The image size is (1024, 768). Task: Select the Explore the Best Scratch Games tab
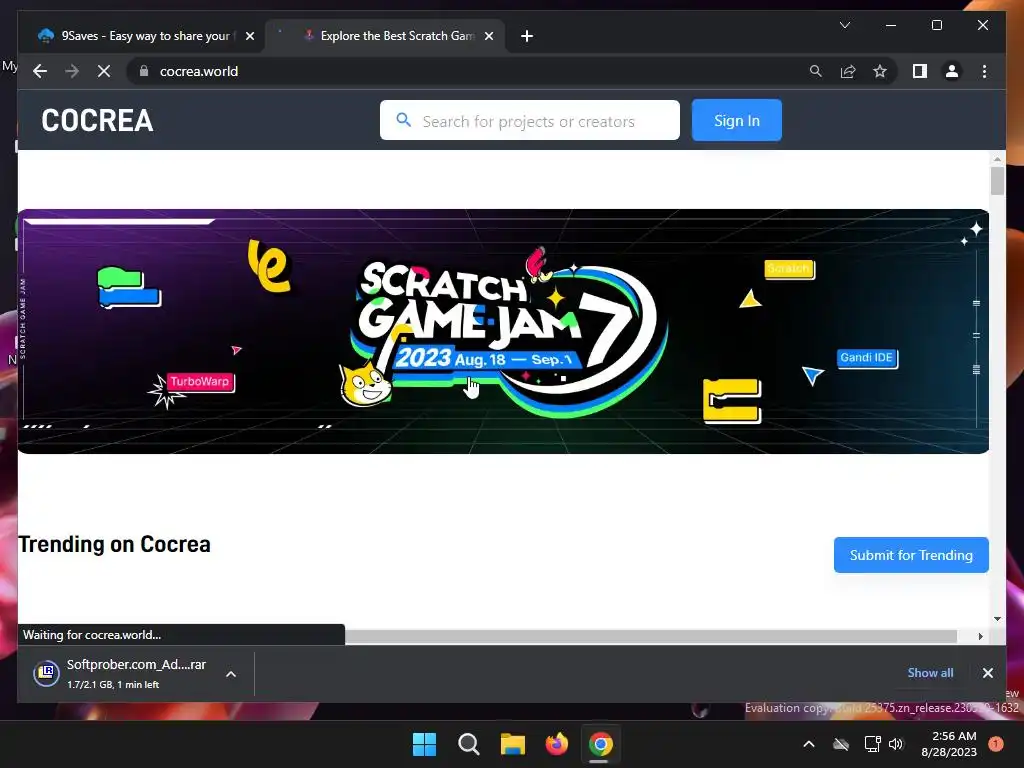[x=385, y=36]
